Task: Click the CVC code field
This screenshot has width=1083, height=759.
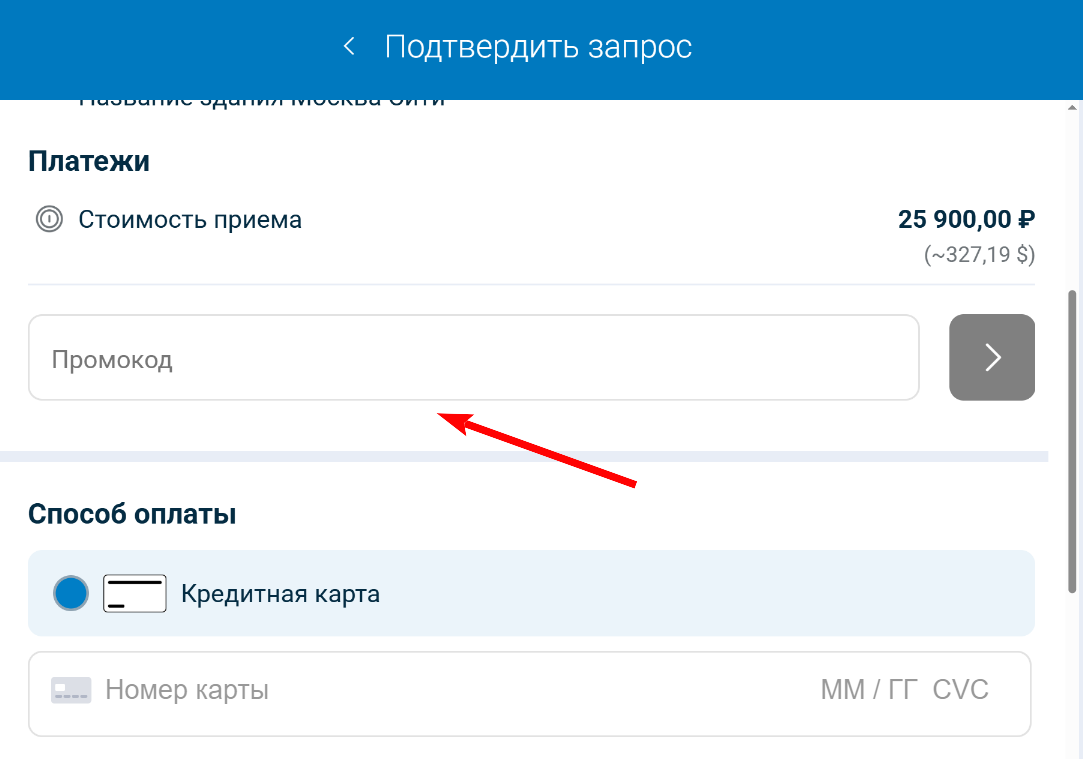Action: pos(960,690)
